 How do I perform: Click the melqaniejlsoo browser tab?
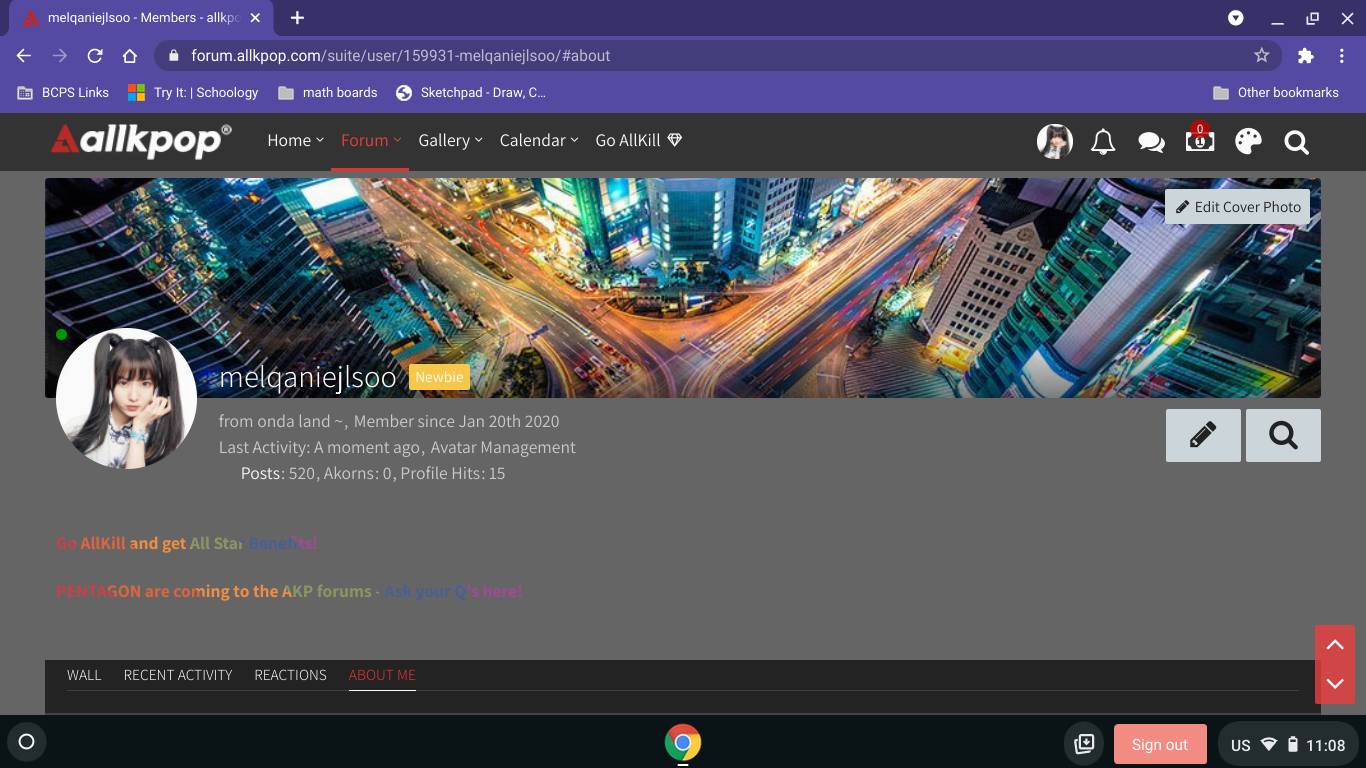click(x=140, y=18)
